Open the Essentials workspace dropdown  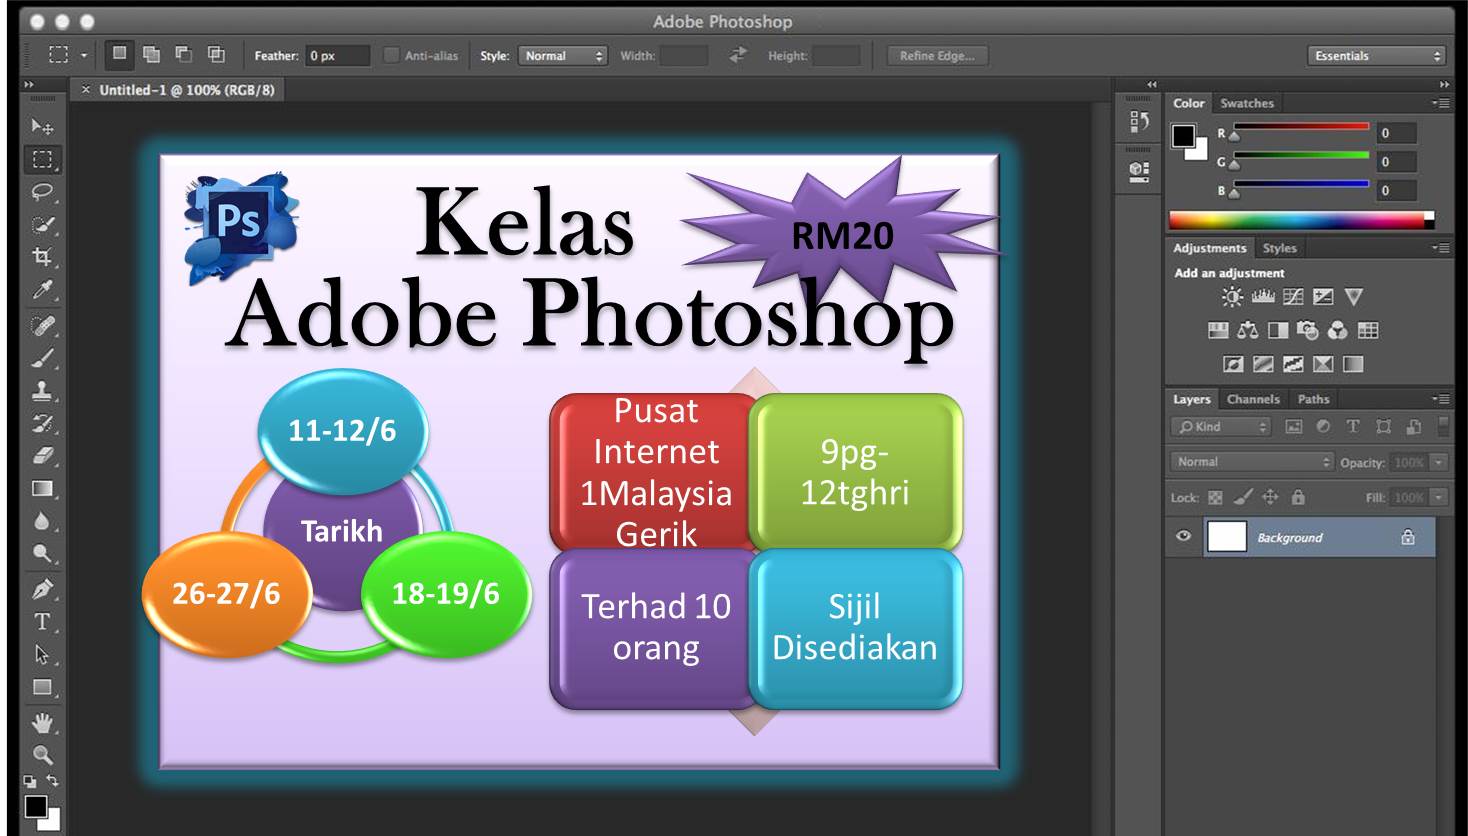click(x=1377, y=56)
